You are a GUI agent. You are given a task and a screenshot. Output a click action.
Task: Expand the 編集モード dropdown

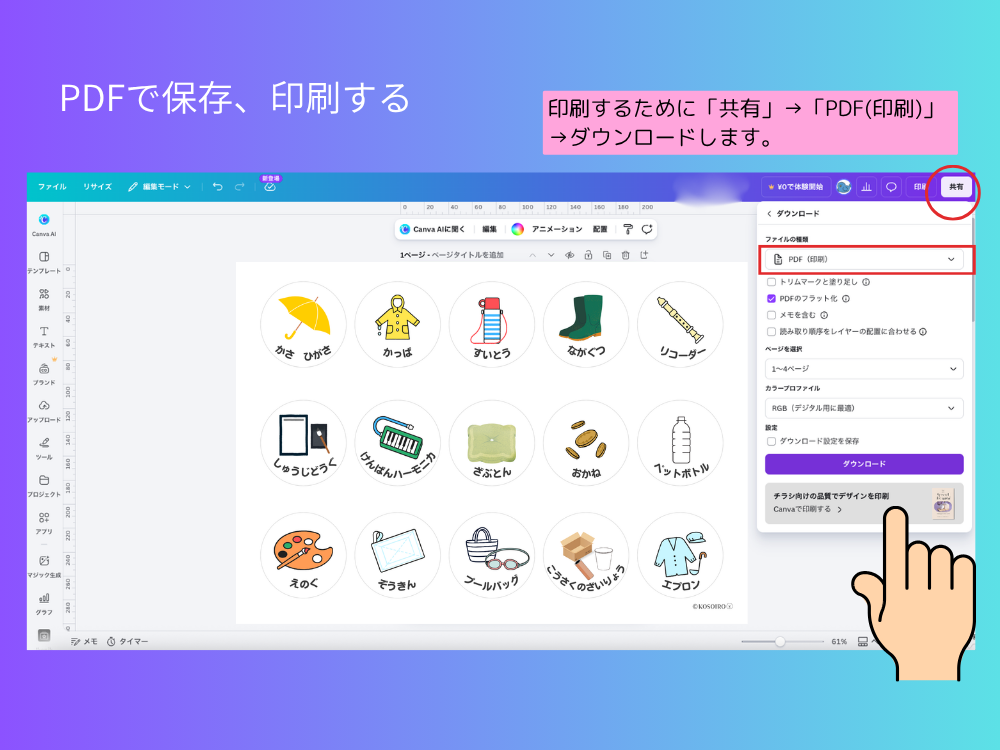pyautogui.click(x=159, y=187)
